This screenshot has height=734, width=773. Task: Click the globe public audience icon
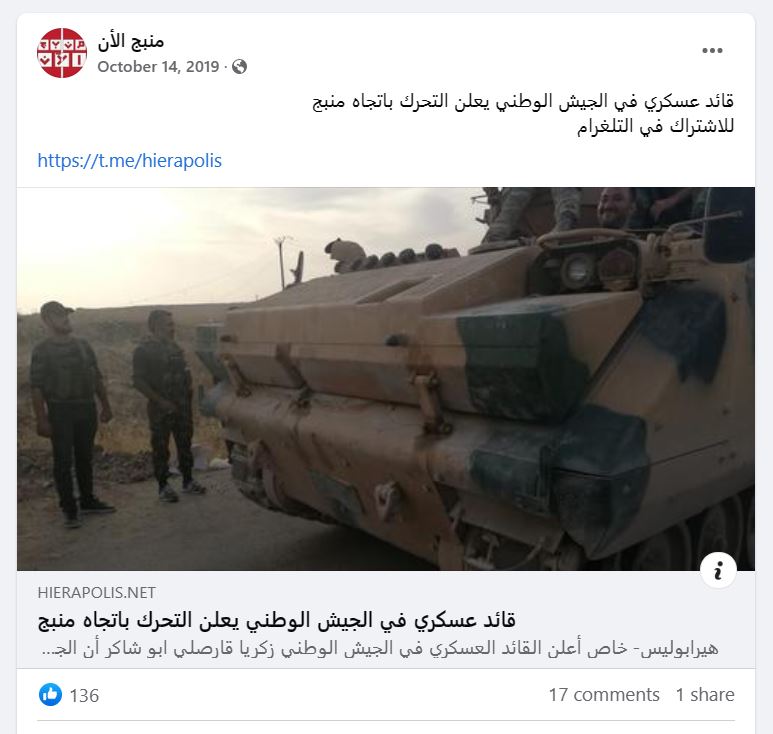[x=240, y=67]
